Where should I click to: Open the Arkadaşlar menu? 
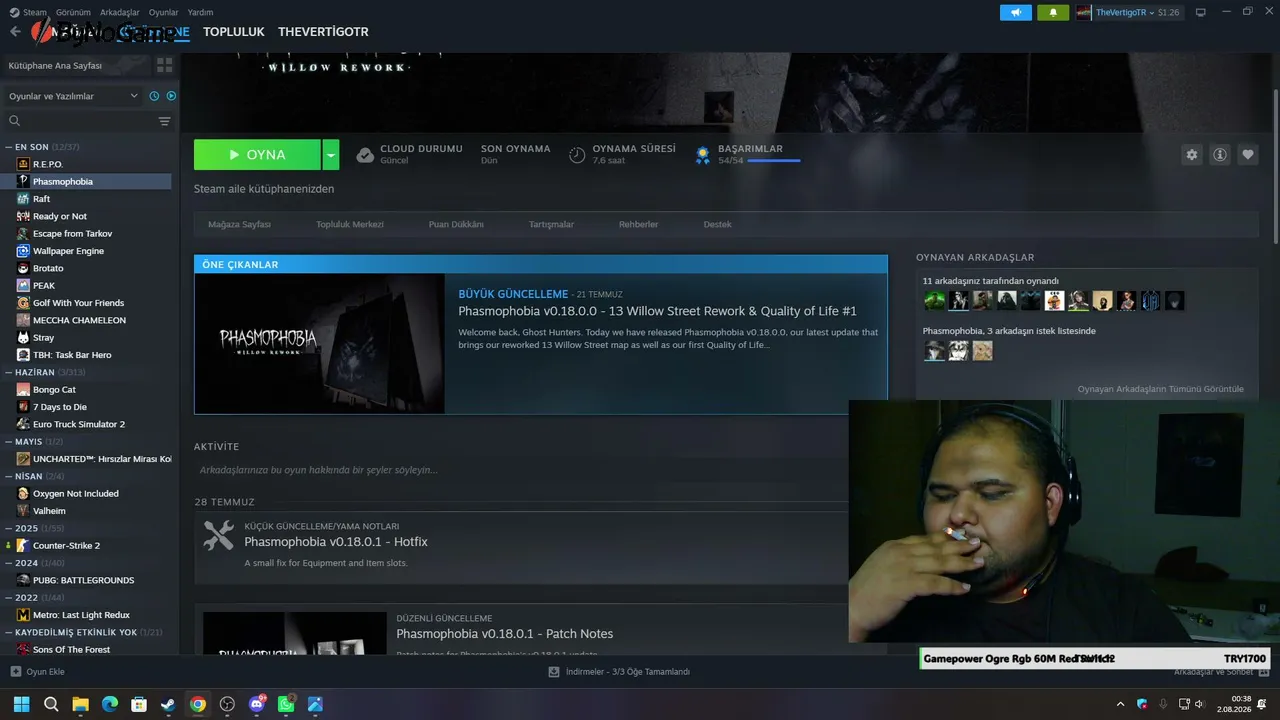point(120,12)
